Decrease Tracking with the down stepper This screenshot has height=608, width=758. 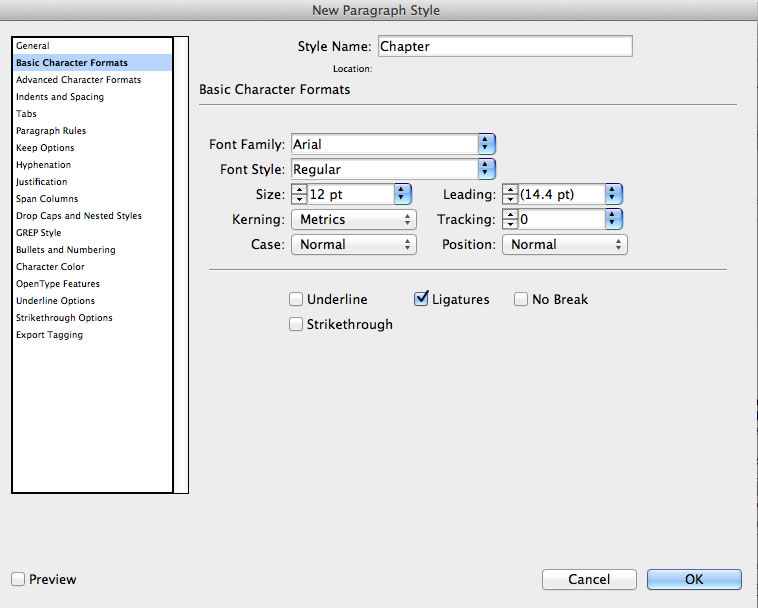[x=510, y=224]
